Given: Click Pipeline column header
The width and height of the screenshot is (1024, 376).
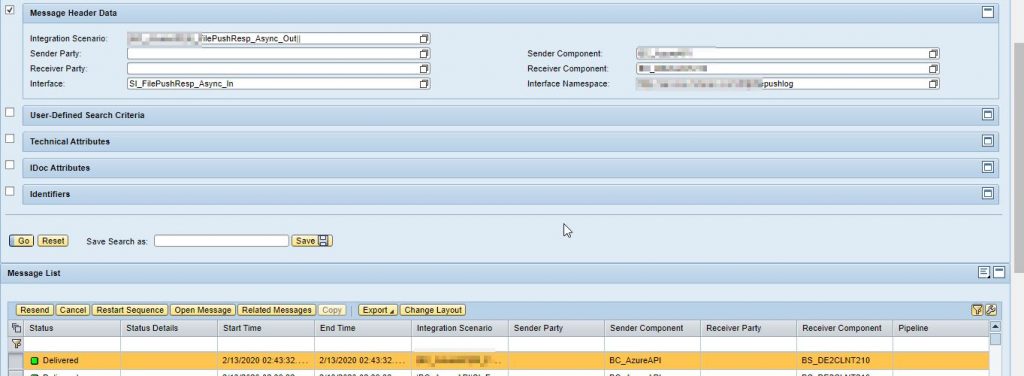Looking at the screenshot, I should coord(940,328).
